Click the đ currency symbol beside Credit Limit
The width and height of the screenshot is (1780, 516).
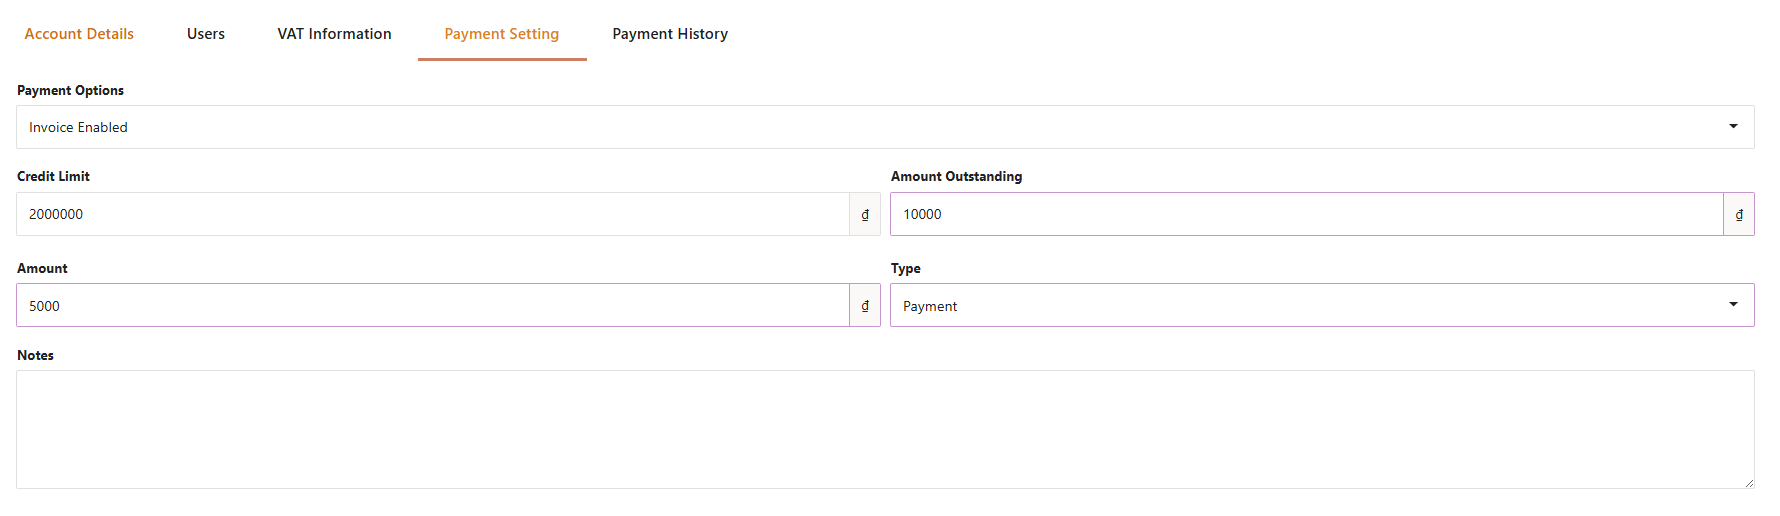pos(865,214)
